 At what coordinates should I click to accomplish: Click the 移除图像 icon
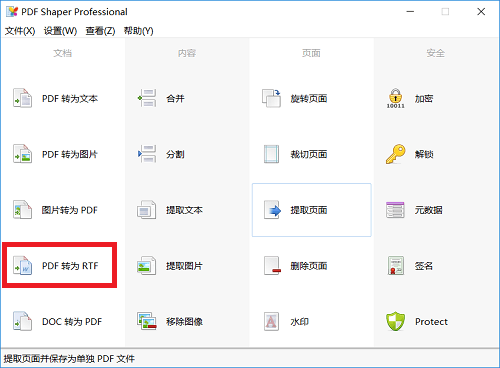[147, 321]
